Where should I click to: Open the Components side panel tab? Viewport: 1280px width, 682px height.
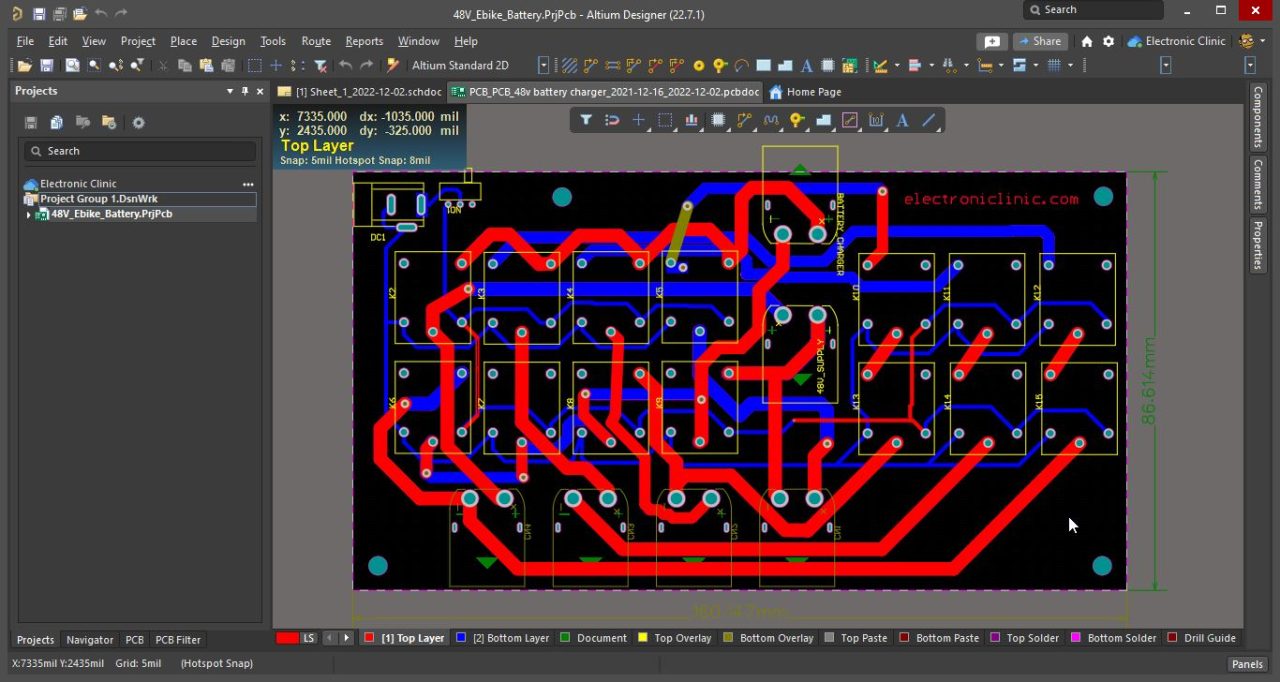pos(1258,117)
